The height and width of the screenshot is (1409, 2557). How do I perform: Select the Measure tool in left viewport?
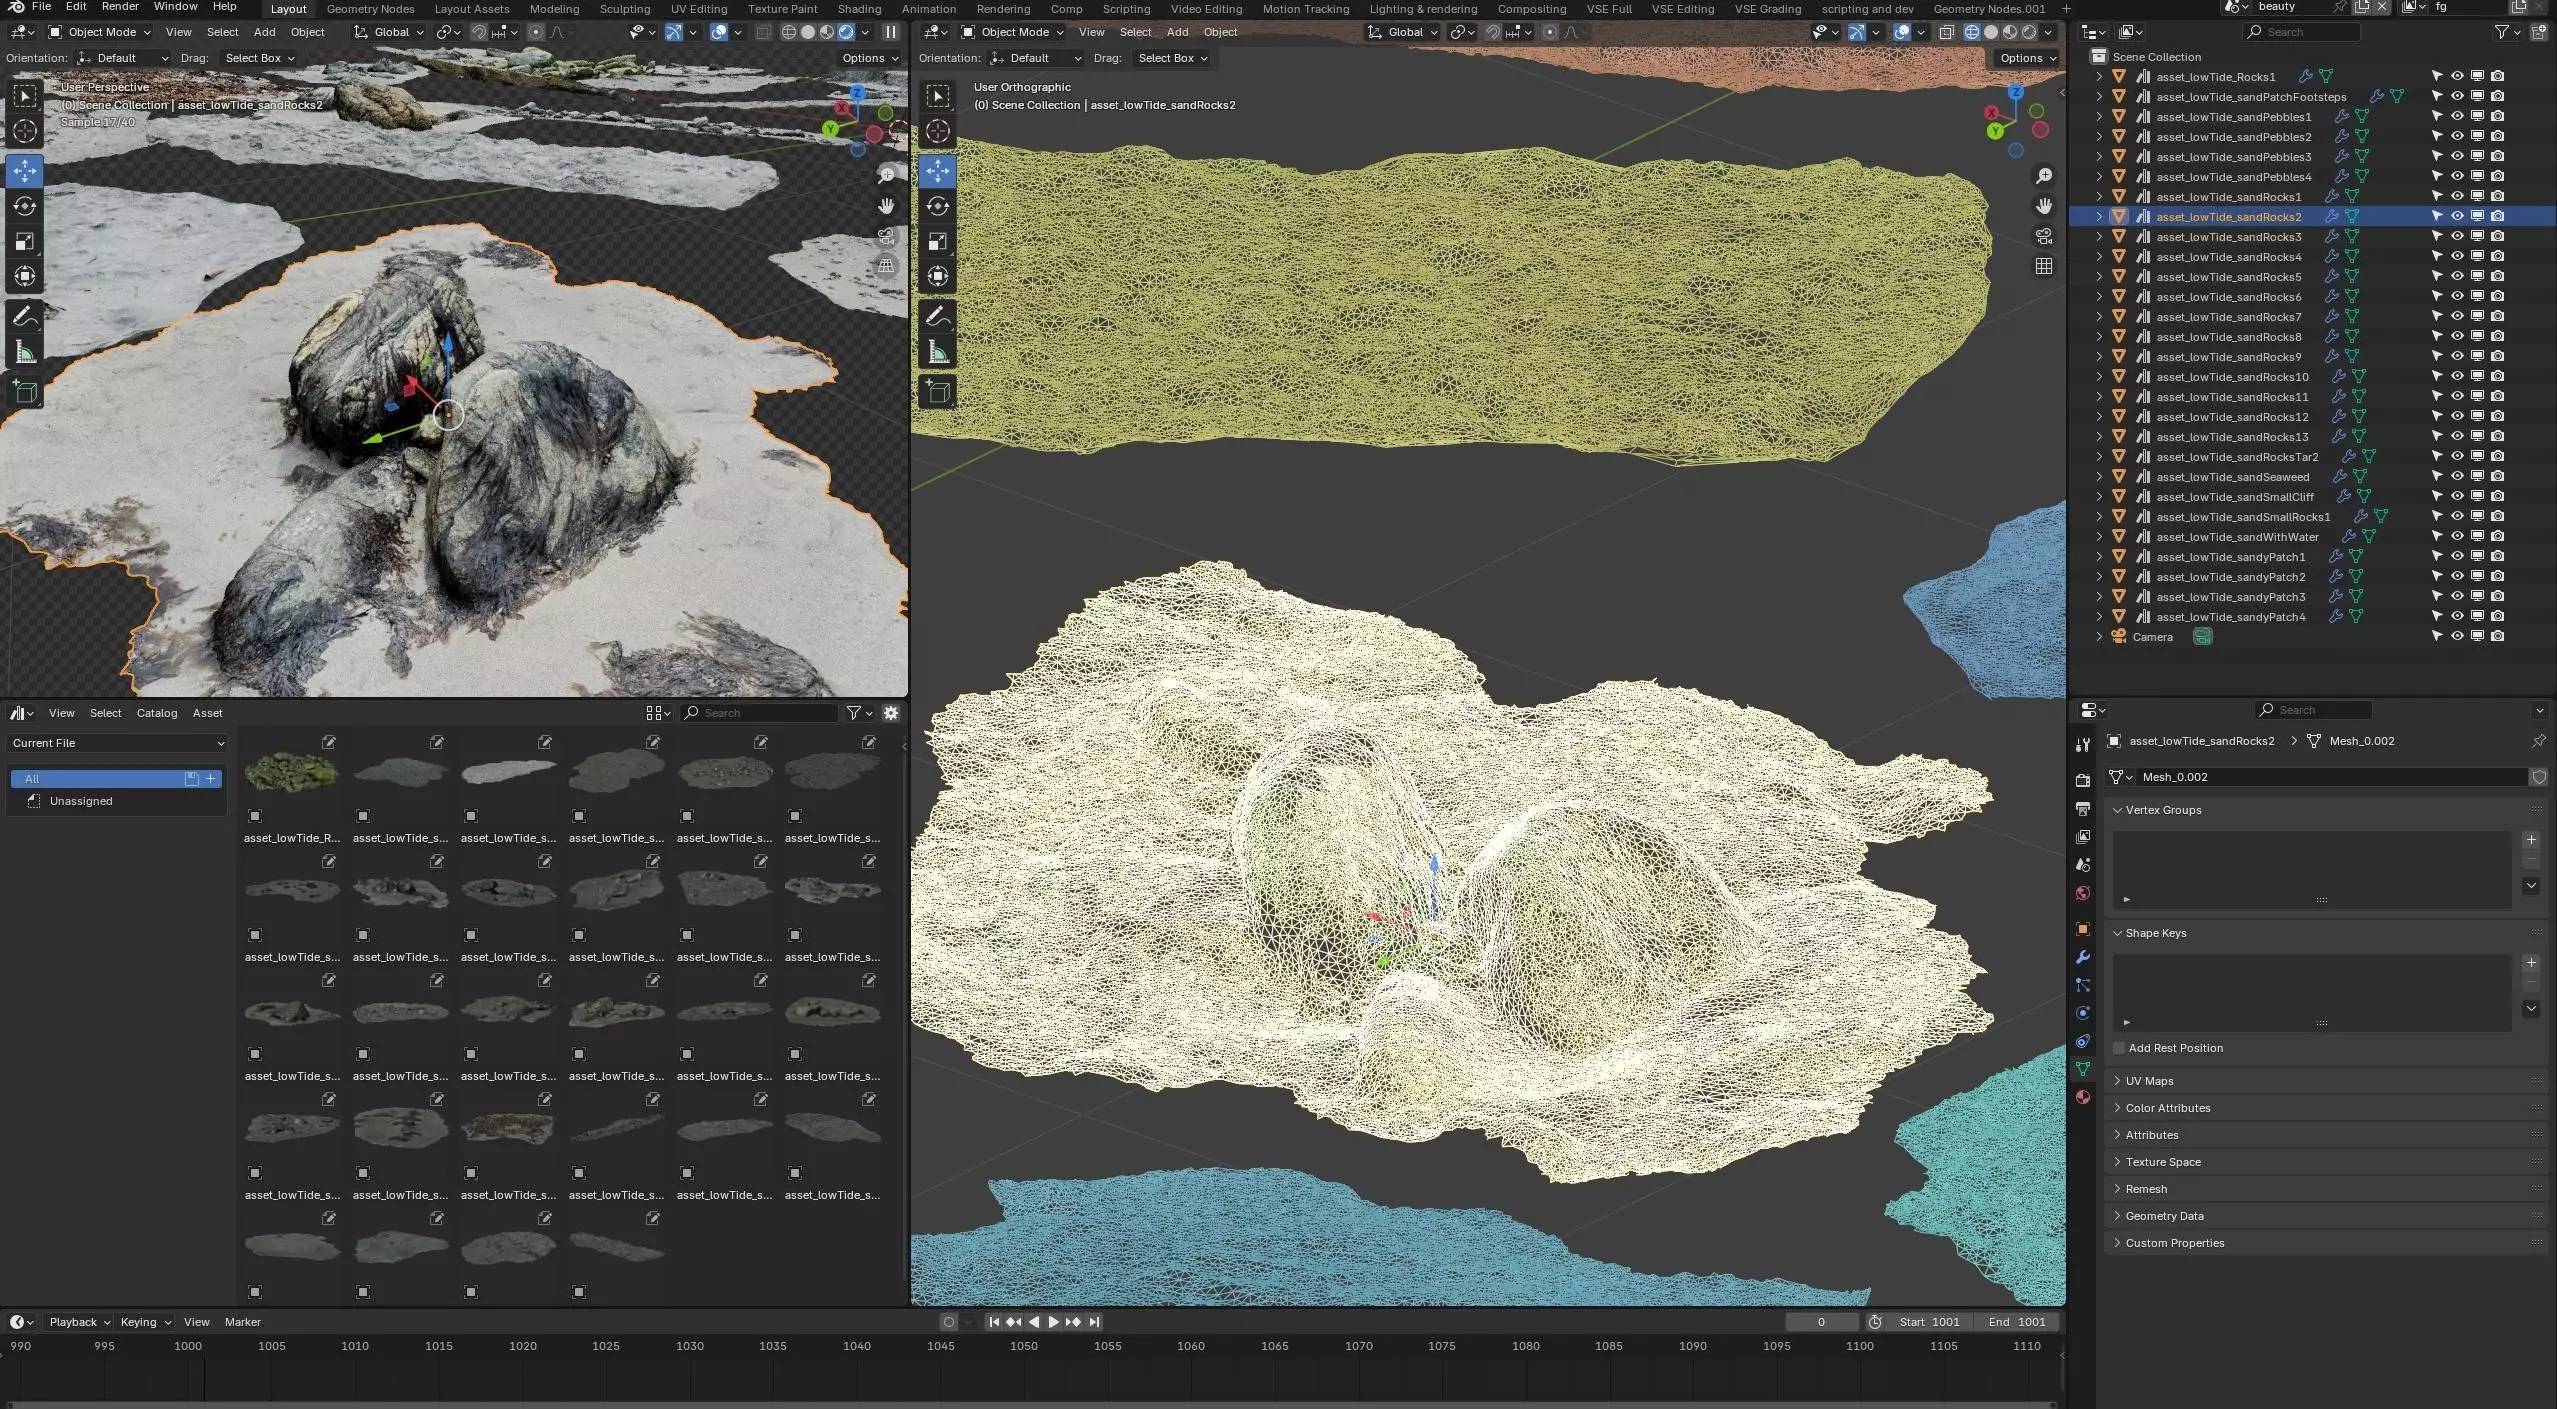(25, 352)
